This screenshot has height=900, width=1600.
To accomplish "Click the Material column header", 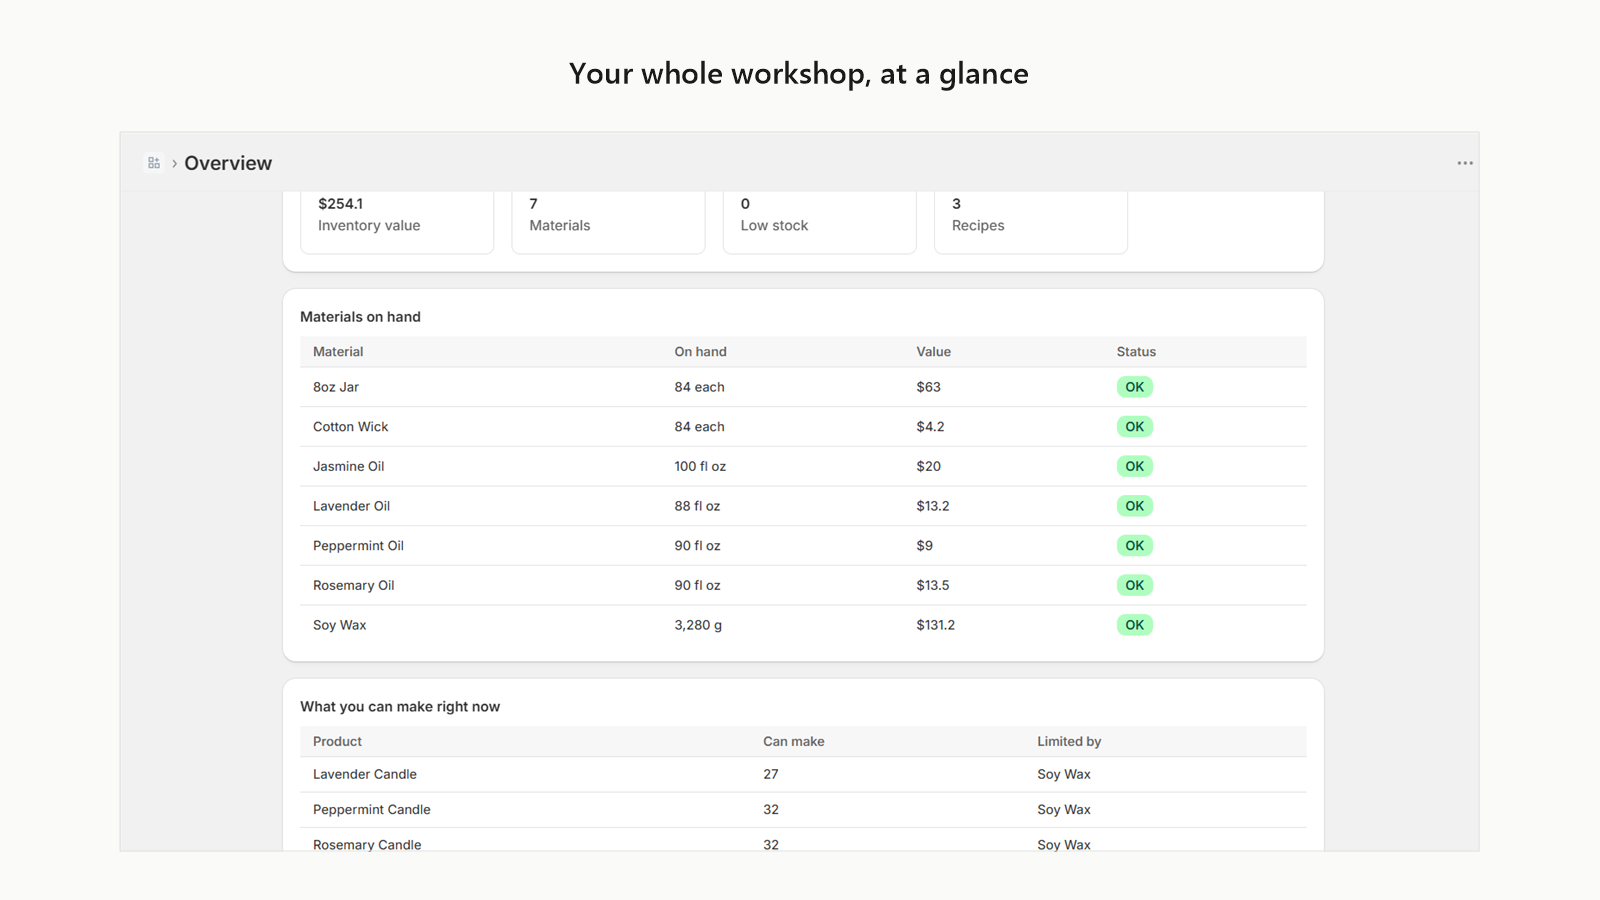I will pos(338,352).
